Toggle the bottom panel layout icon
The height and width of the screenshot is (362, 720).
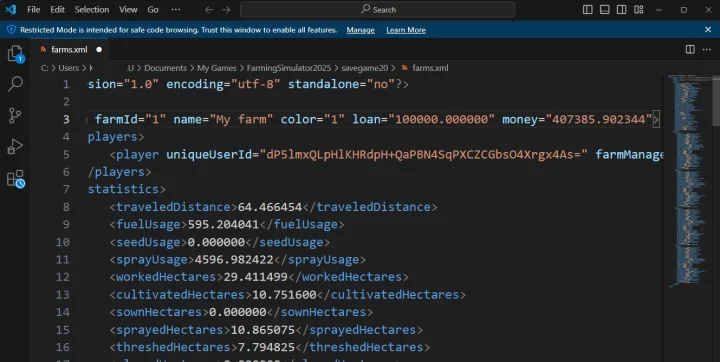point(605,10)
